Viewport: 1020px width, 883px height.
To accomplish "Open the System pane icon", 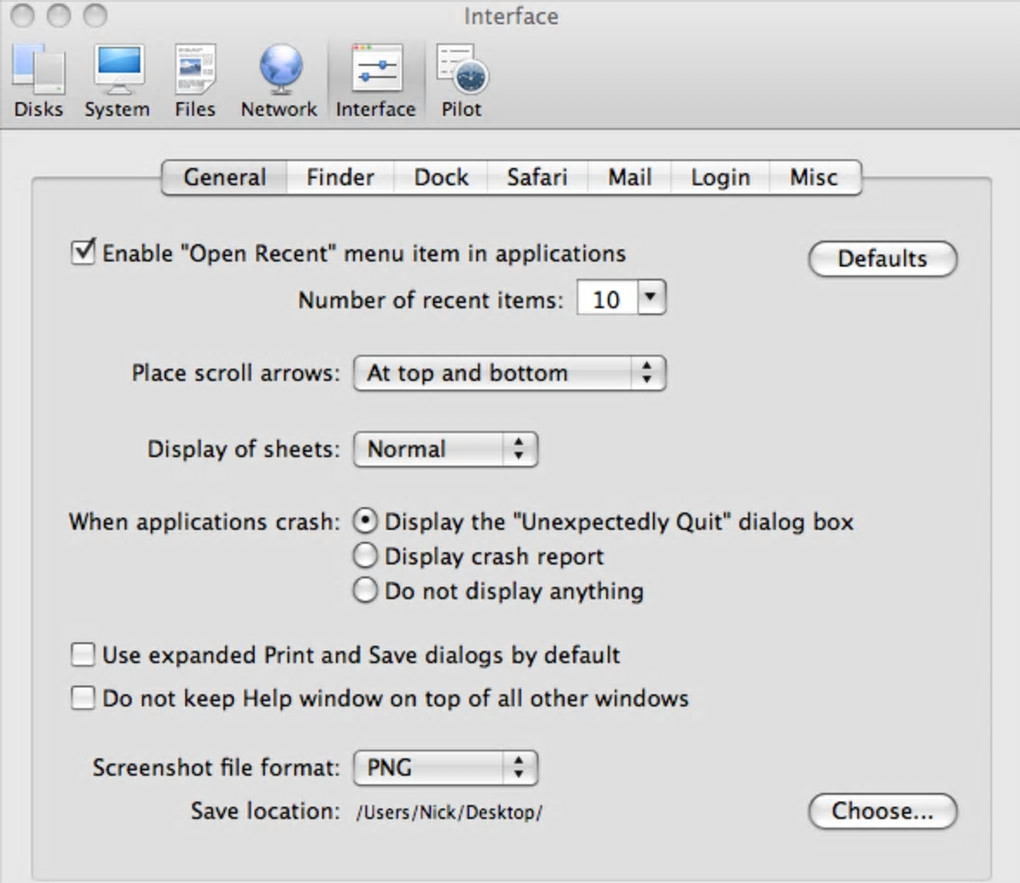I will (x=117, y=81).
